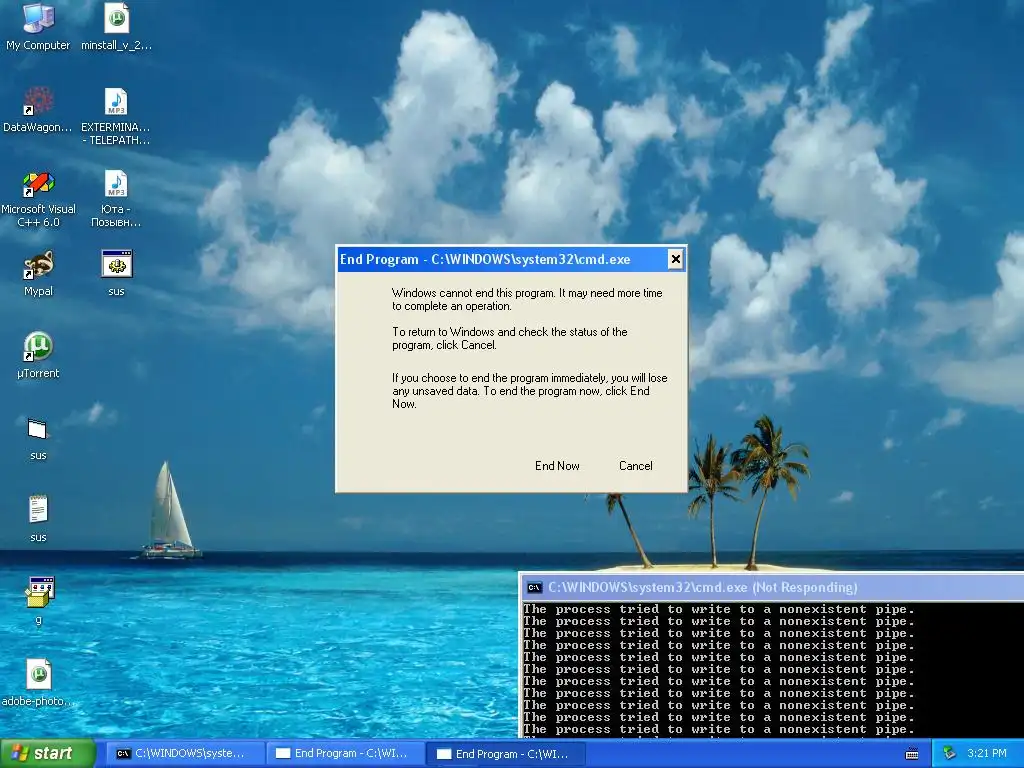1024x768 pixels.
Task: Switch to second End Program taskbar button
Action: pyautogui.click(x=505, y=754)
